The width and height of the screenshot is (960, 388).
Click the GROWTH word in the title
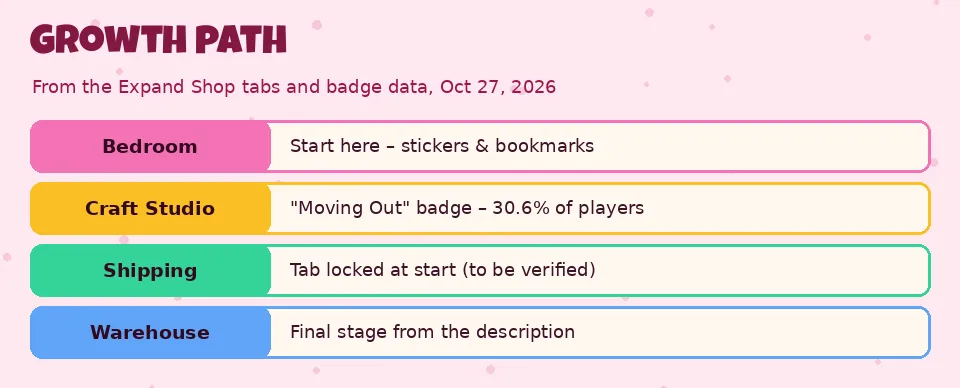tap(108, 40)
